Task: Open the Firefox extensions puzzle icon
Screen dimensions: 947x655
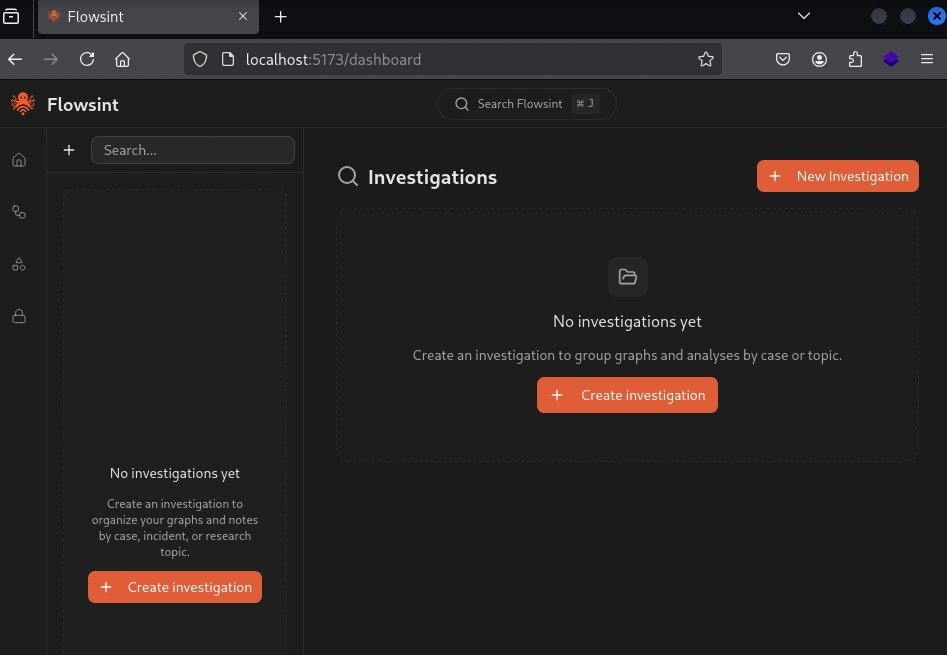Action: [855, 59]
